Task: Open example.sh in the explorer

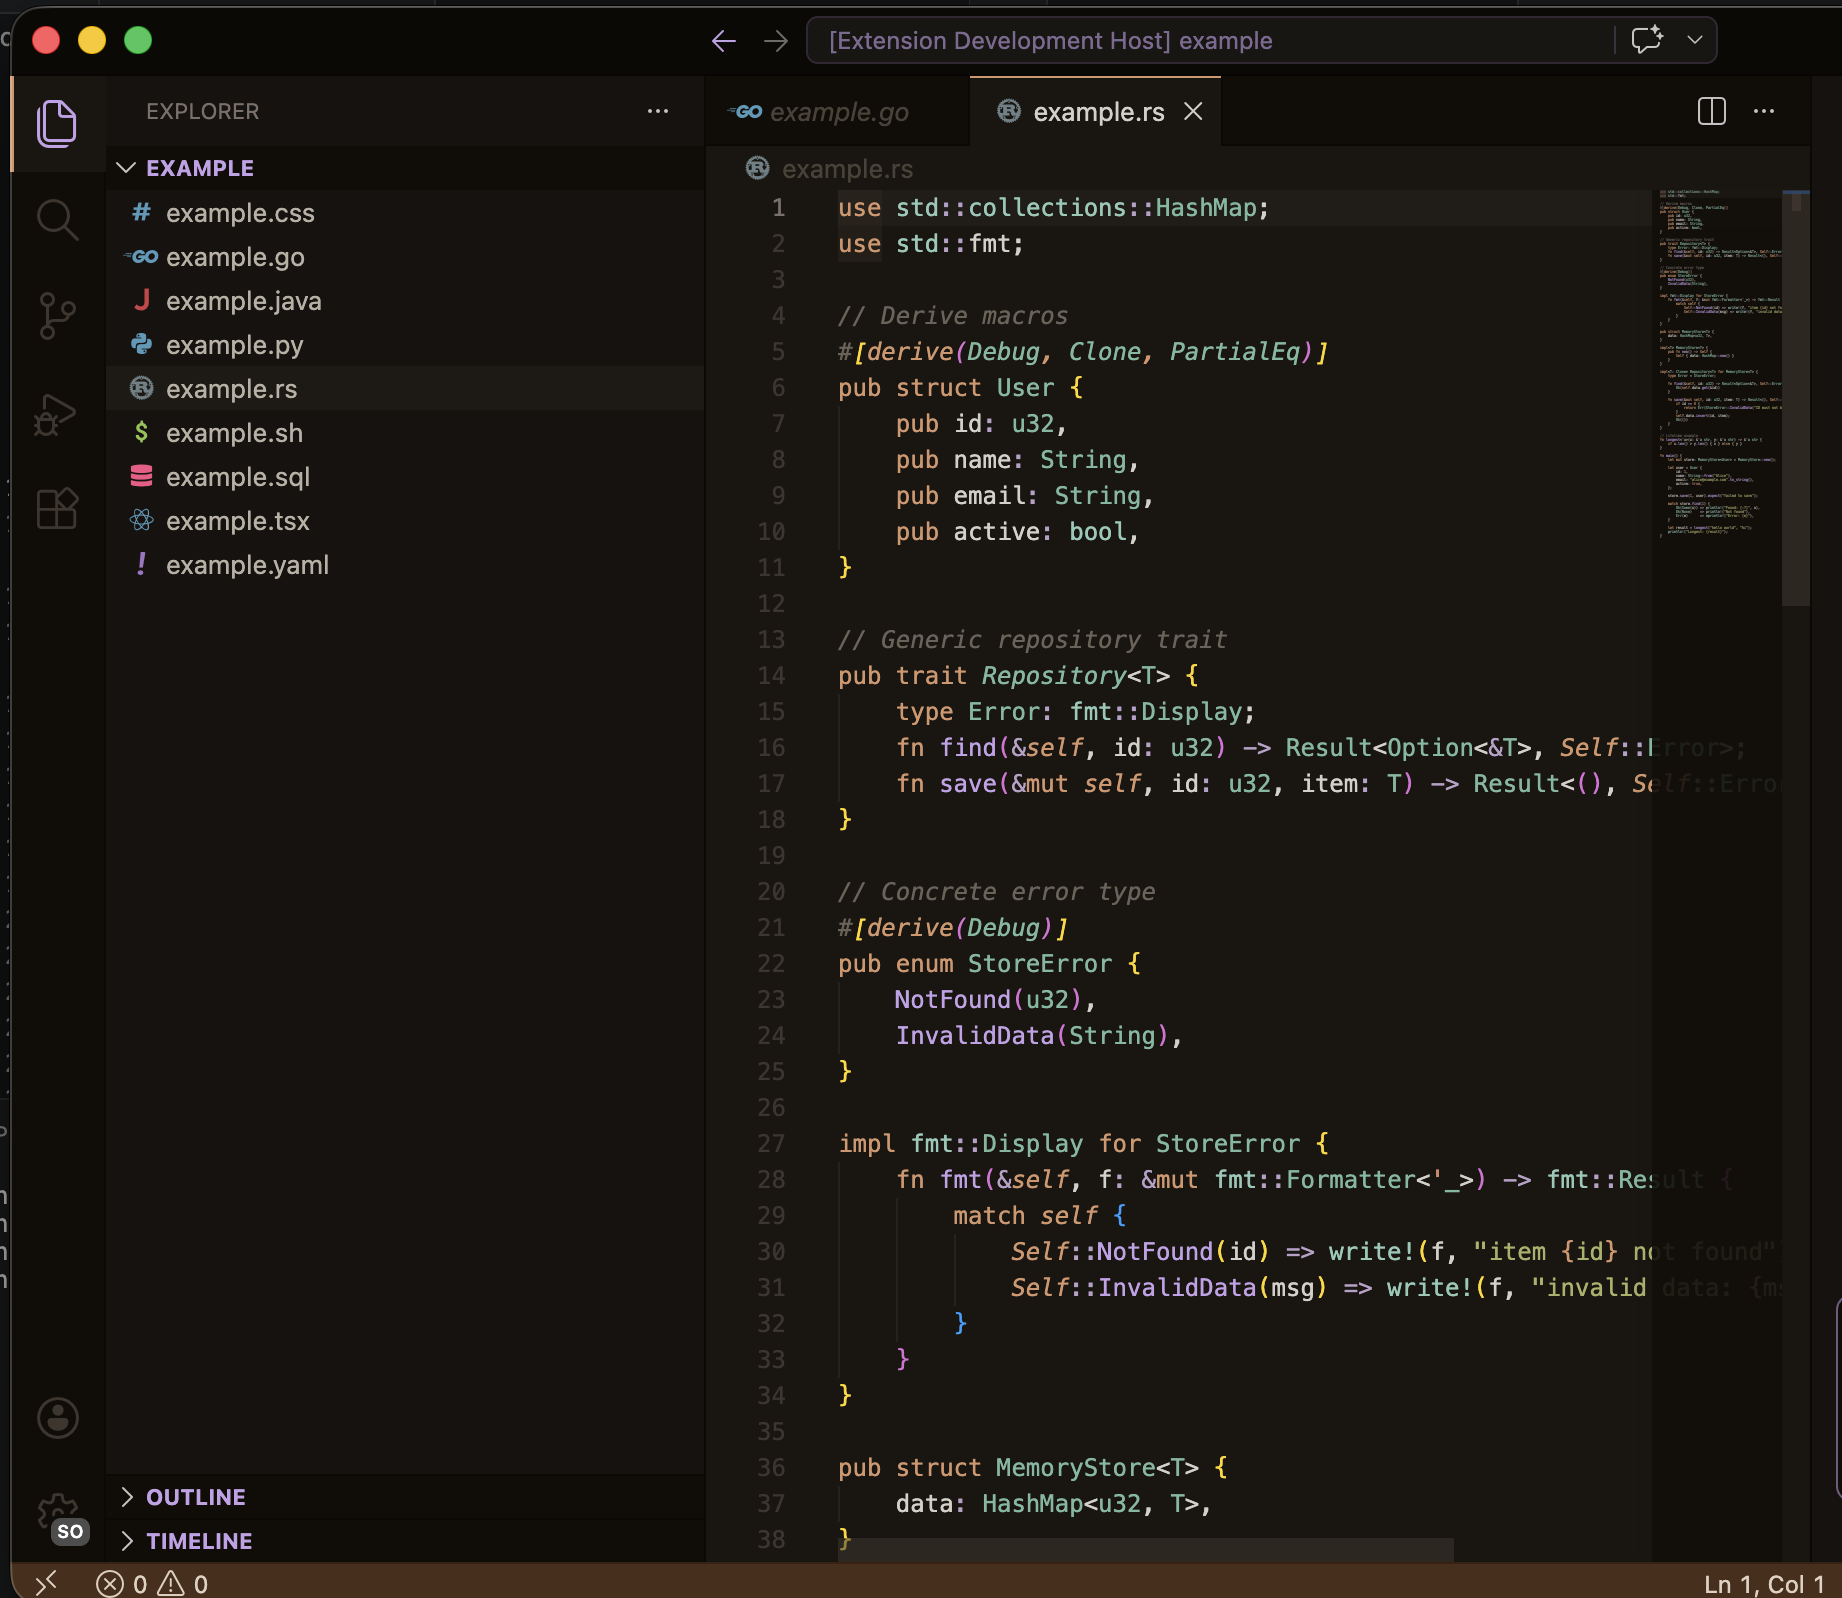Action: [x=405, y=433]
